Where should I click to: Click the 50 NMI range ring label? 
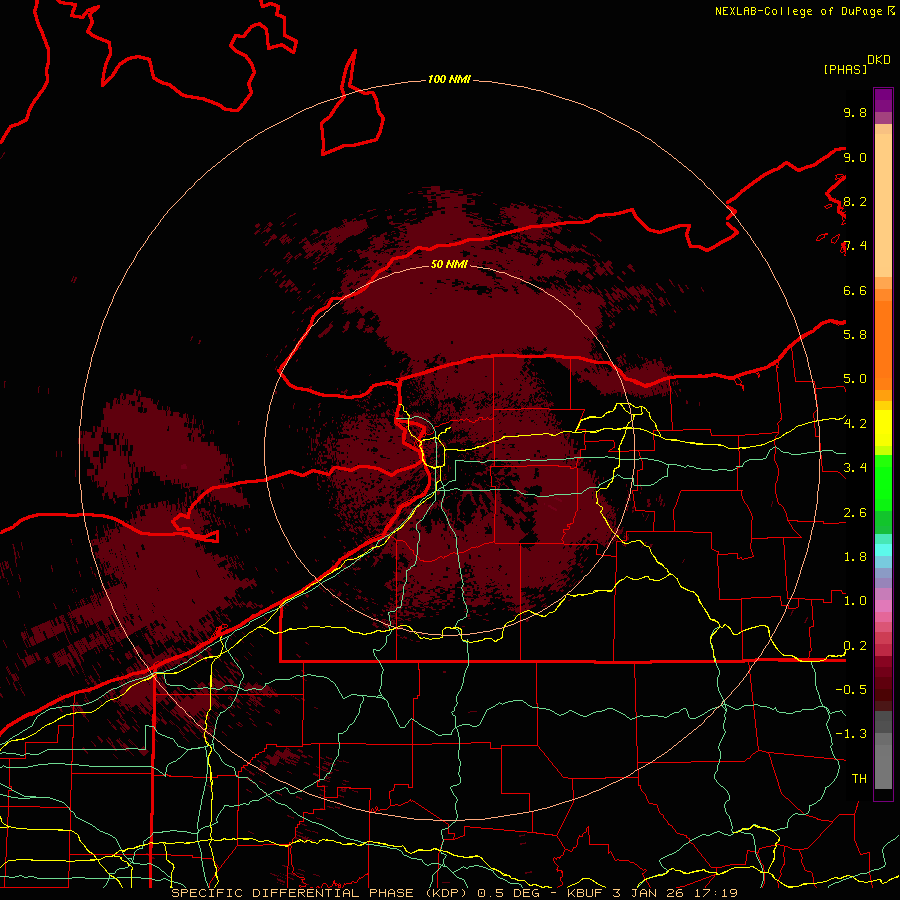pyautogui.click(x=449, y=264)
